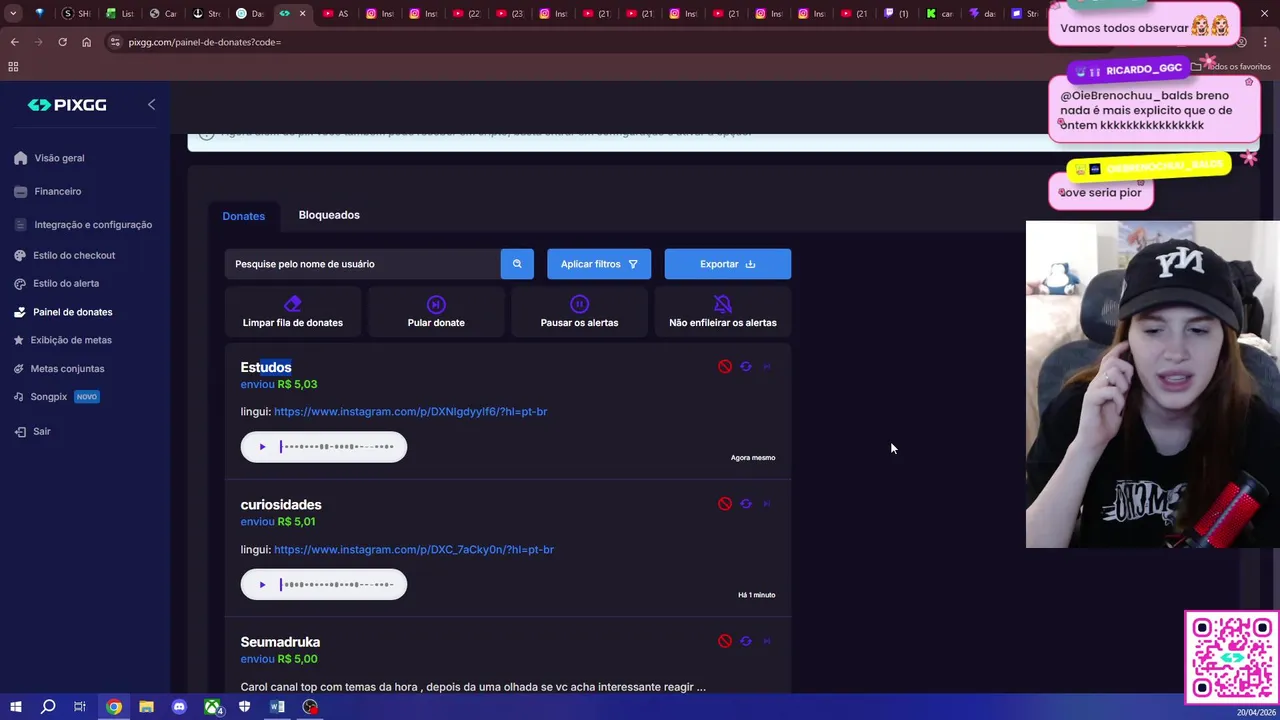Open Metas conjuntas page
The image size is (1280, 720).
(x=67, y=369)
